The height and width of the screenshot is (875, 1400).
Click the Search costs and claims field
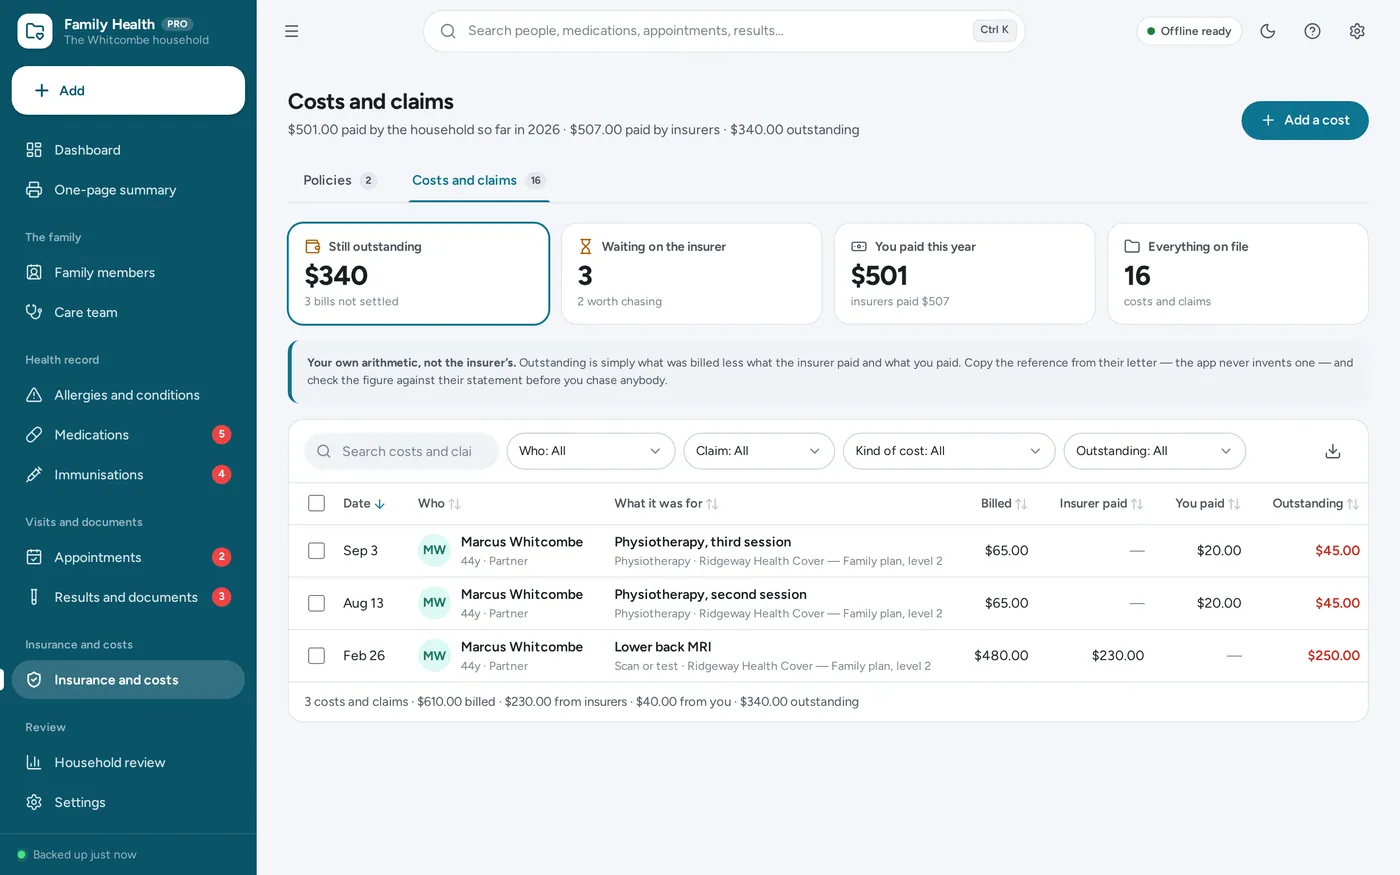point(401,451)
